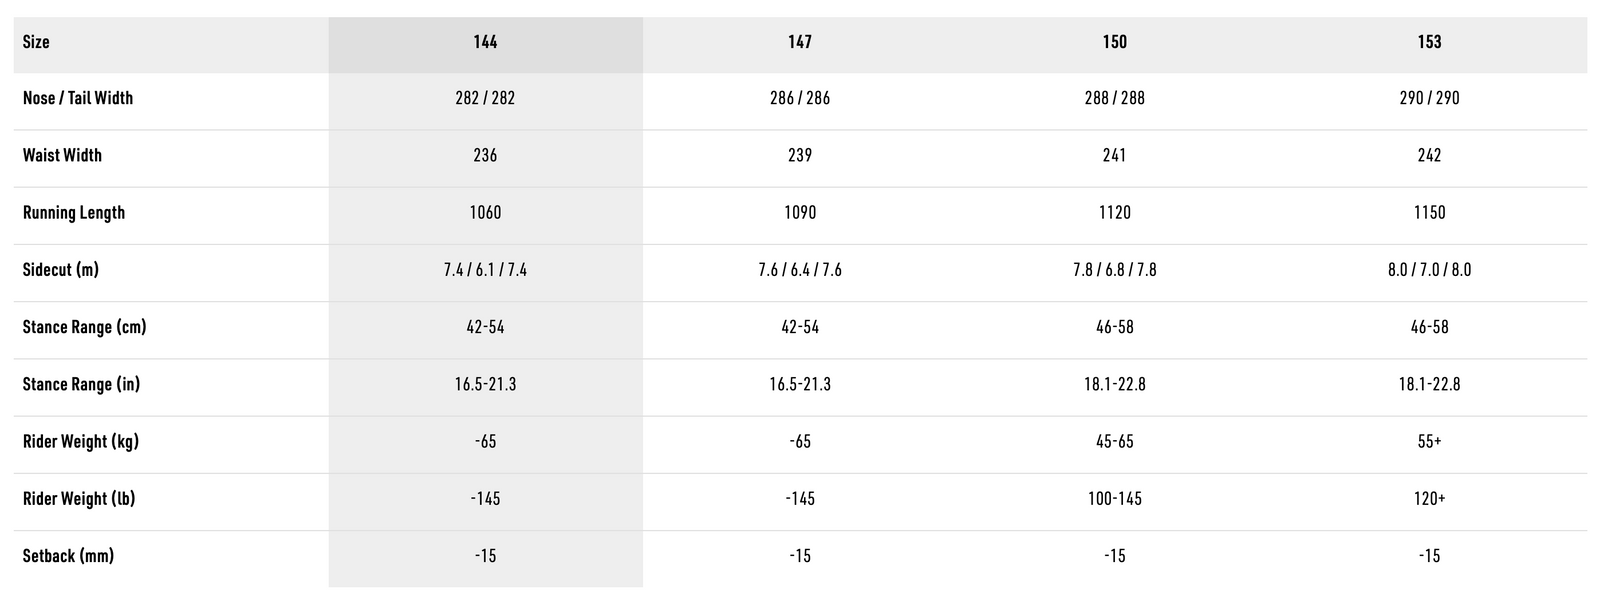This screenshot has height=593, width=1600.
Task: Click the Setback (mm) row label
Action: [68, 555]
